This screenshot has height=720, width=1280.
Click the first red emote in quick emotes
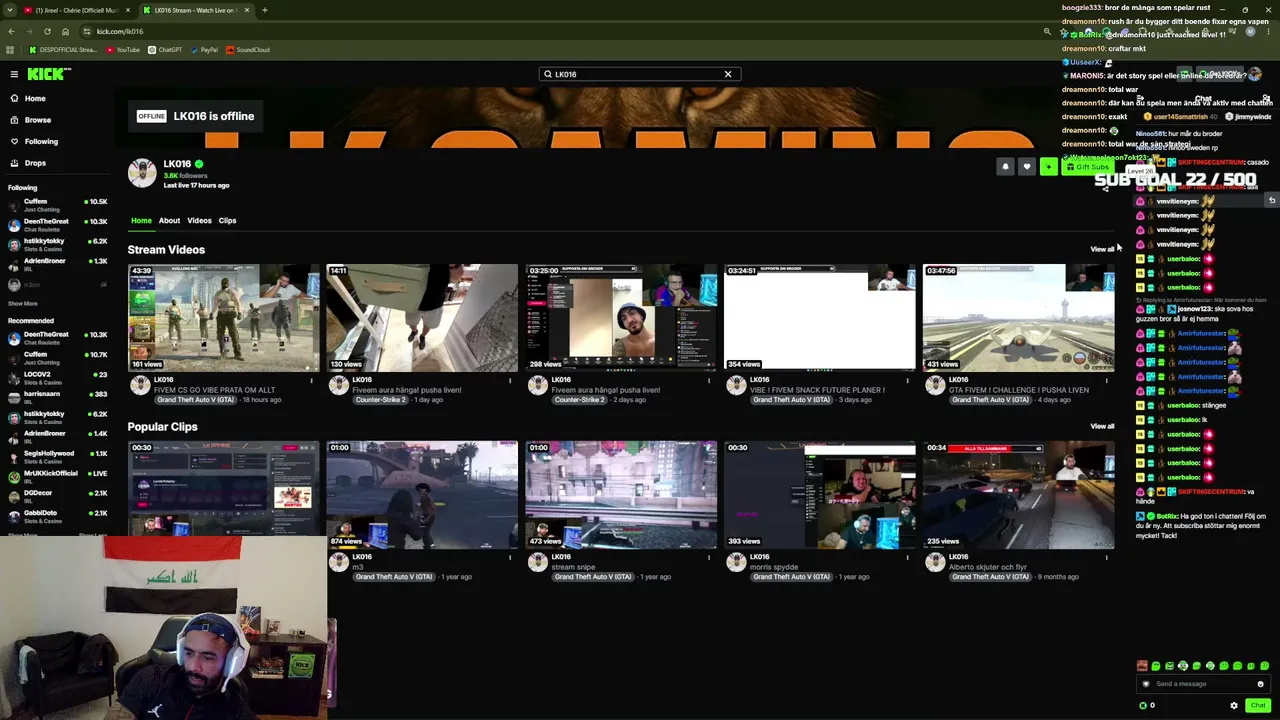(1142, 666)
